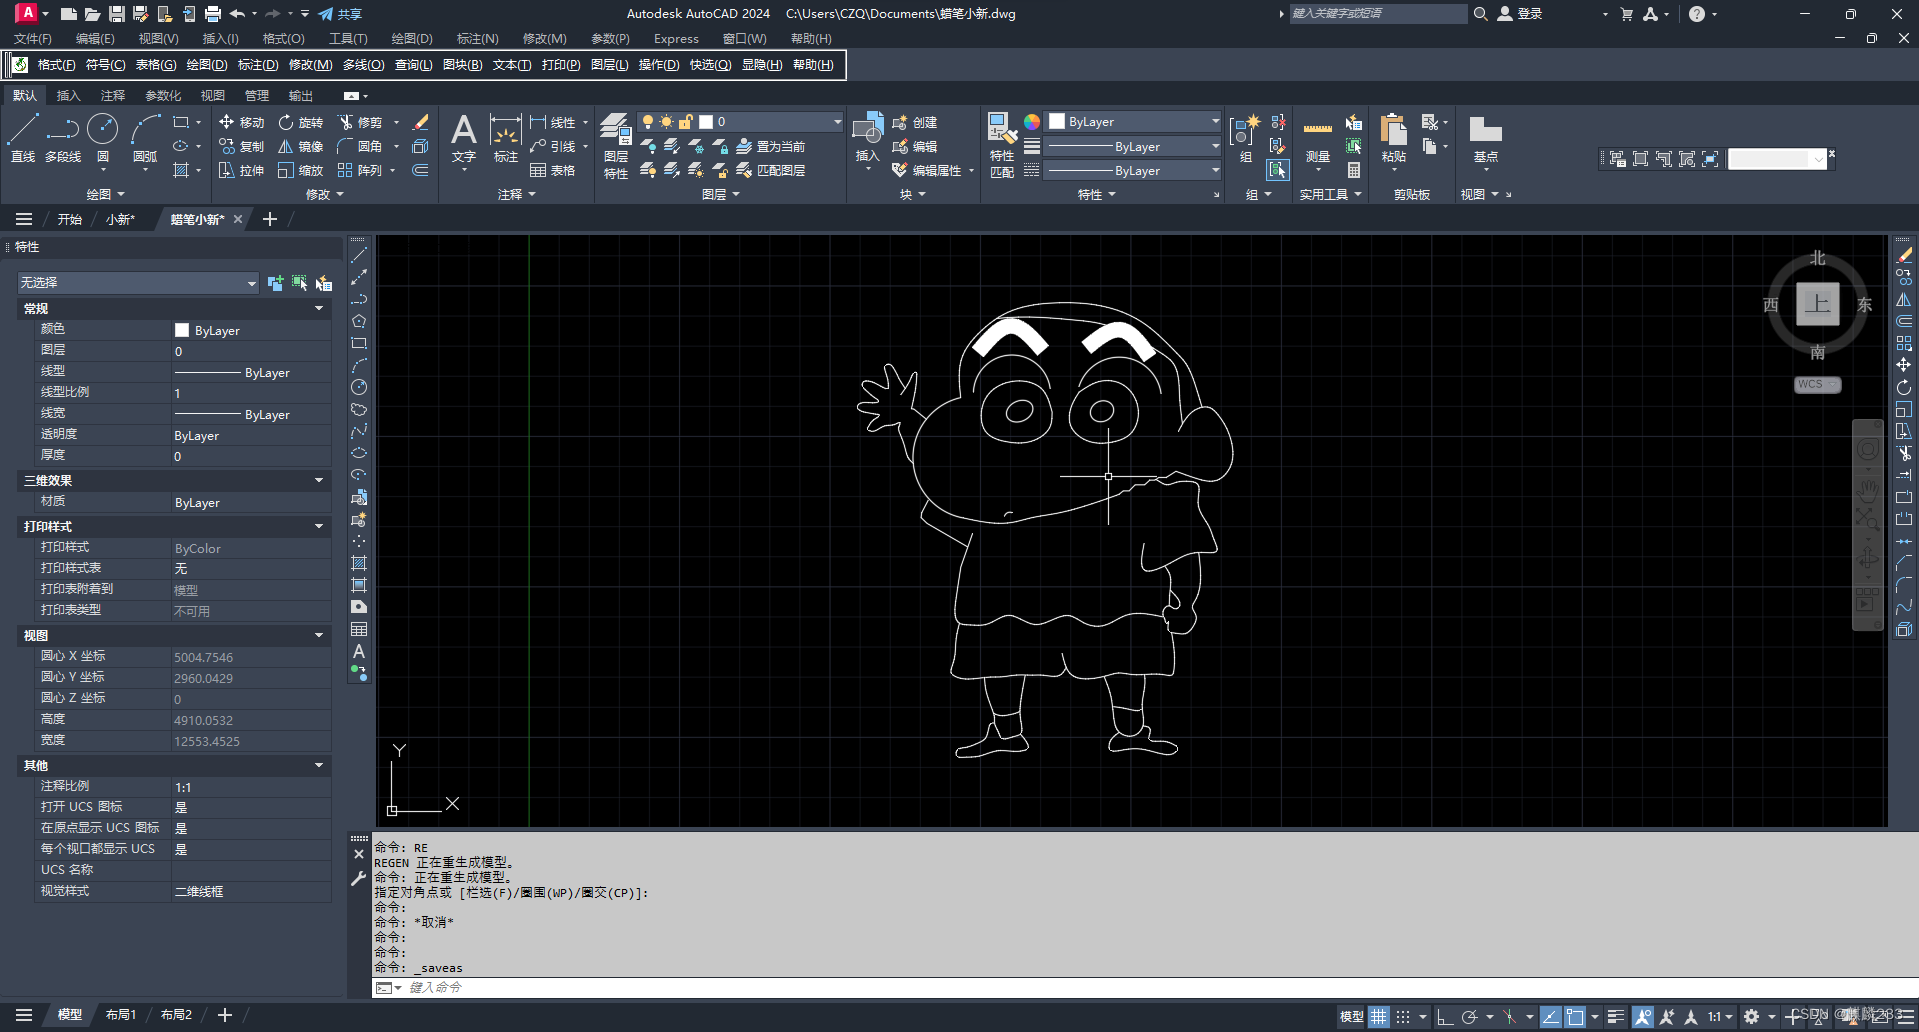Expand the 绘图 ribbon panel
Image resolution: width=1919 pixels, height=1032 pixels.
[x=105, y=194]
